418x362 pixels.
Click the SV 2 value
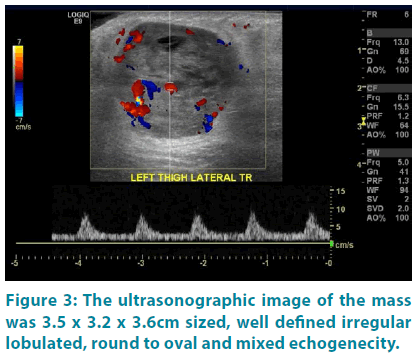point(407,199)
